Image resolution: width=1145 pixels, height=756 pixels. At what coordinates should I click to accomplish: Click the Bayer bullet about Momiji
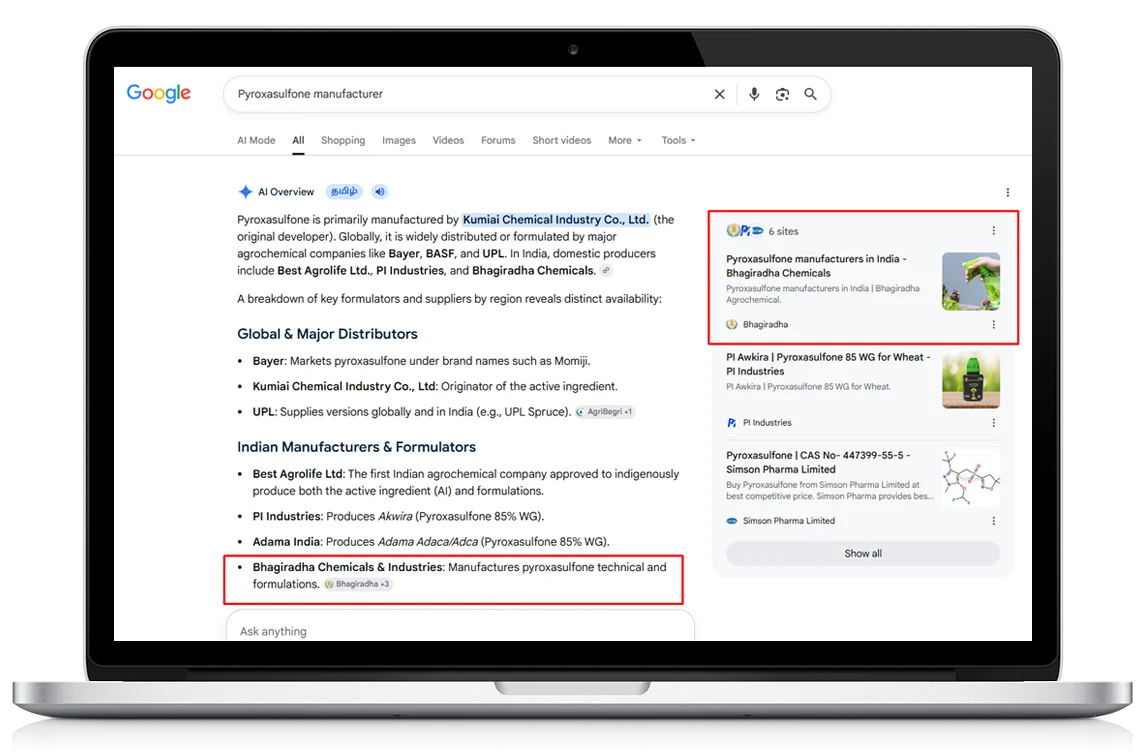tap(421, 361)
